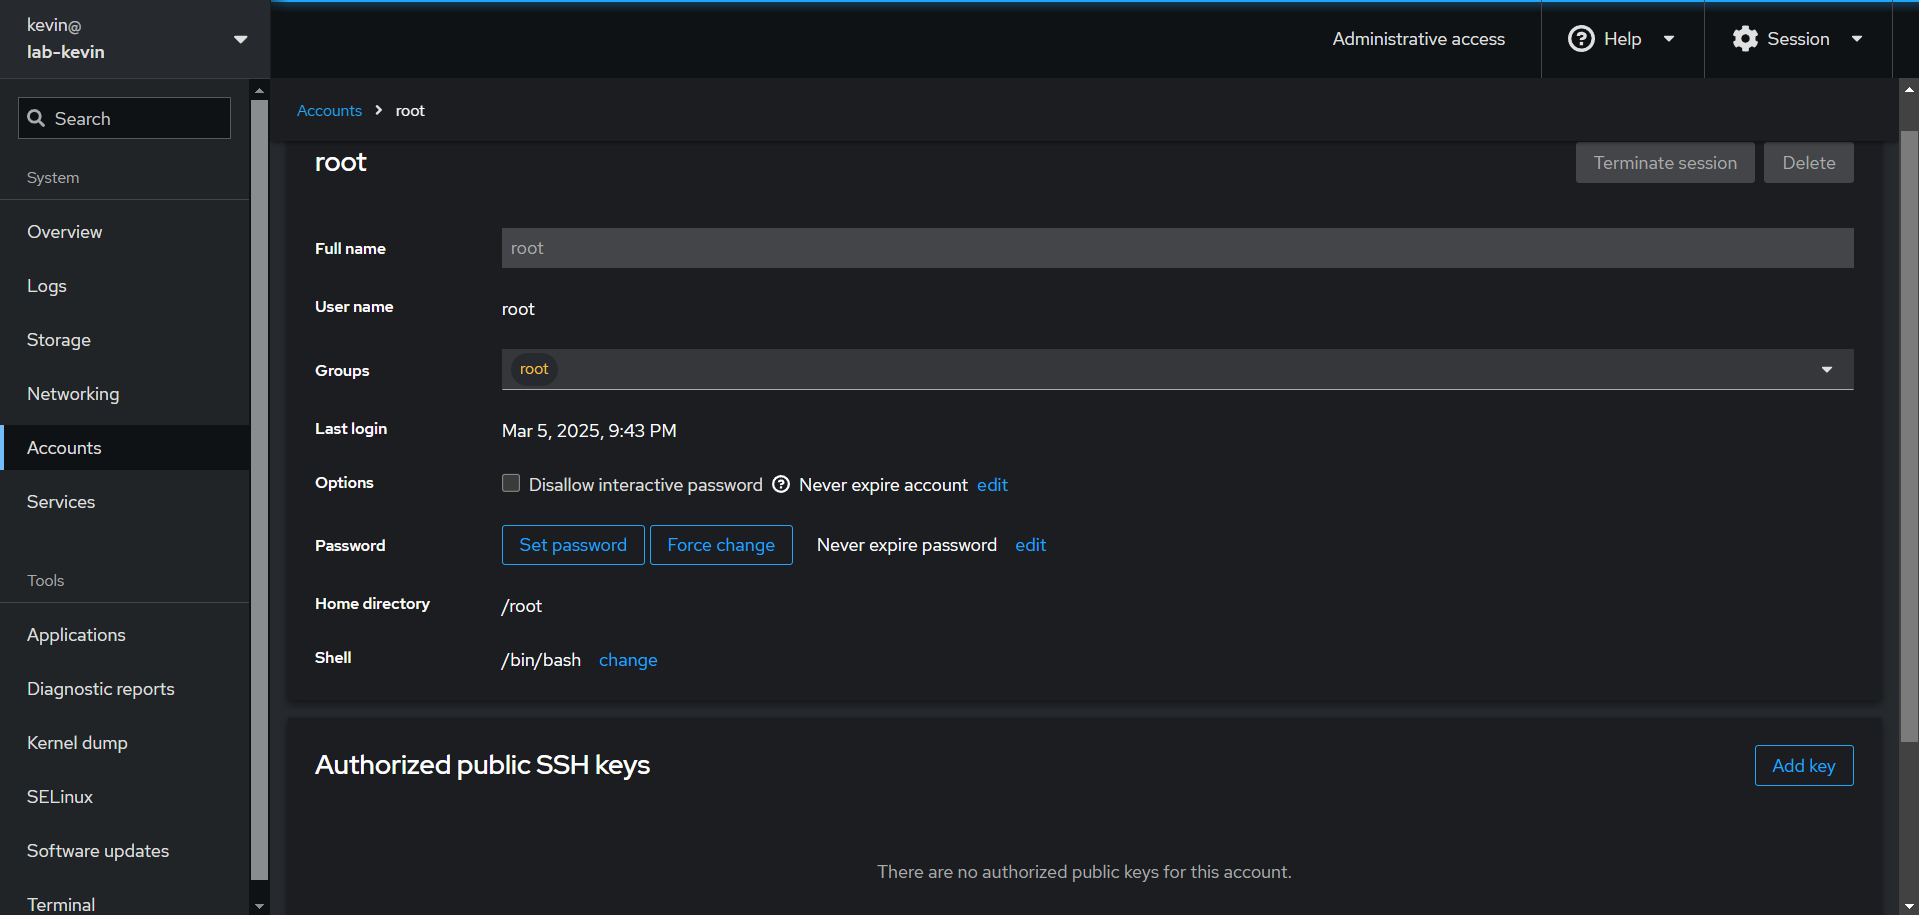Click the search magnifier icon in sidebar
The width and height of the screenshot is (1919, 915).
click(x=36, y=118)
